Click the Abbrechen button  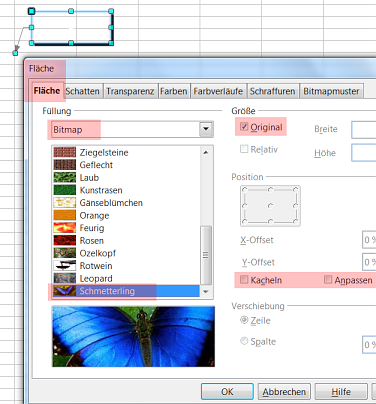tap(284, 391)
